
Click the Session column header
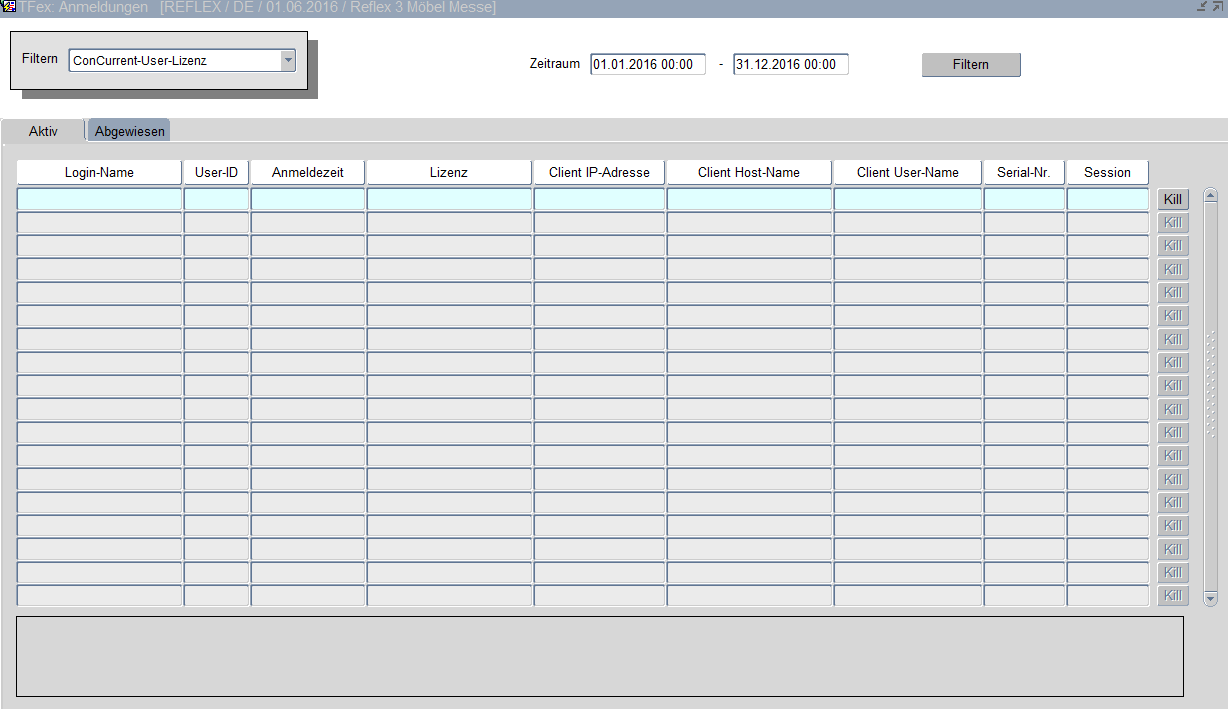[x=1107, y=172]
